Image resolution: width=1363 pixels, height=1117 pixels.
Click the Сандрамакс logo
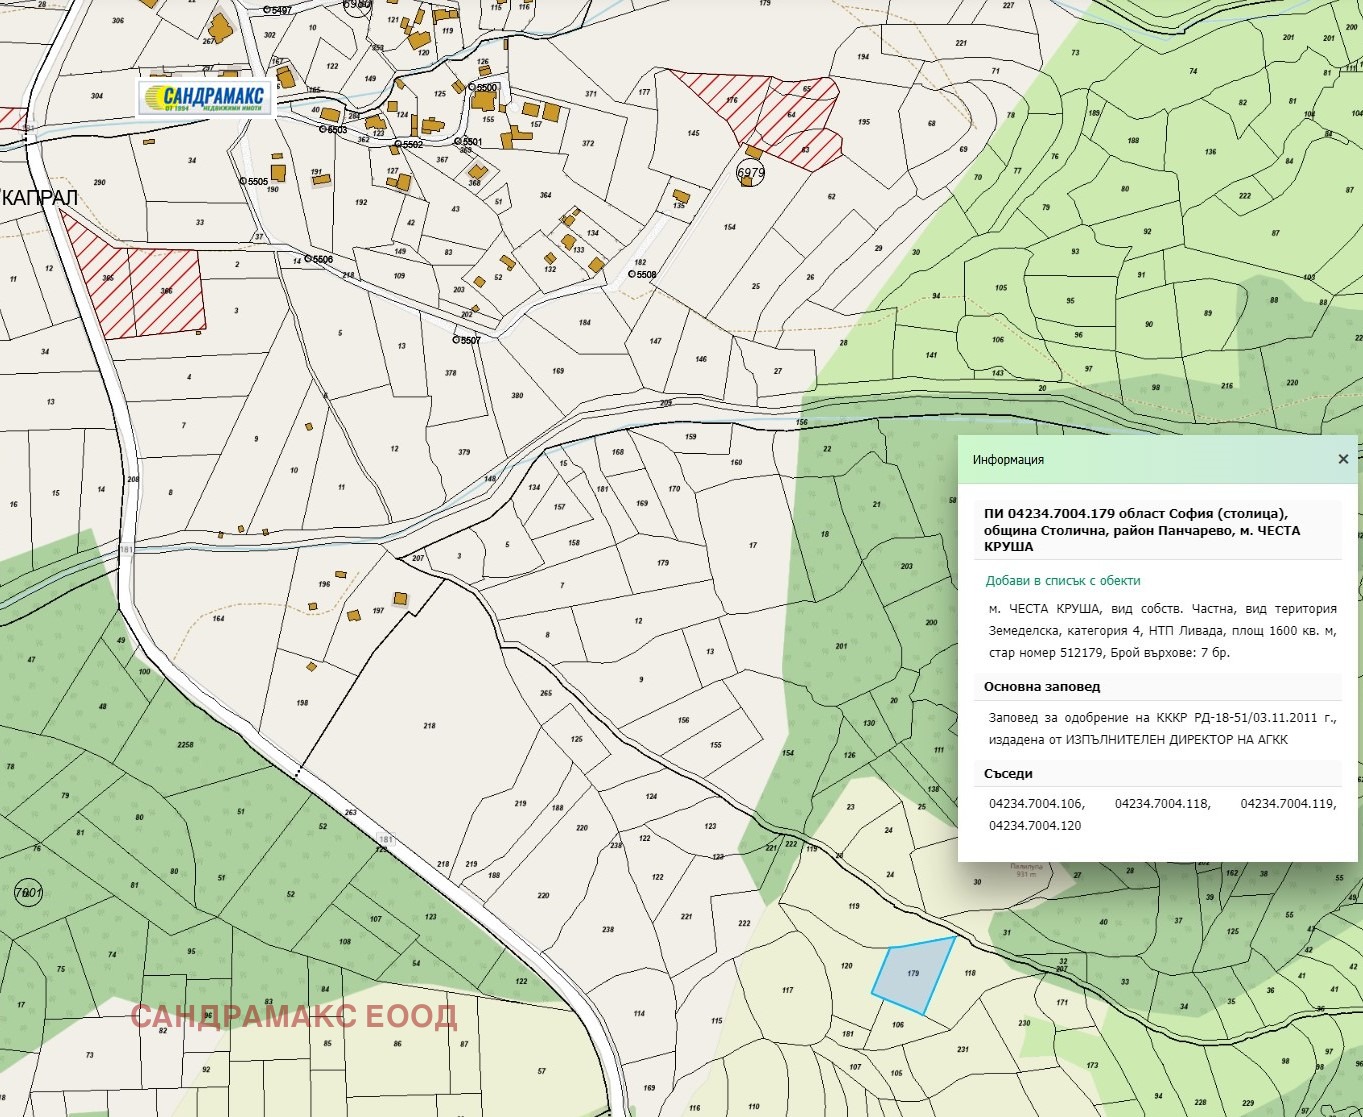tap(206, 97)
